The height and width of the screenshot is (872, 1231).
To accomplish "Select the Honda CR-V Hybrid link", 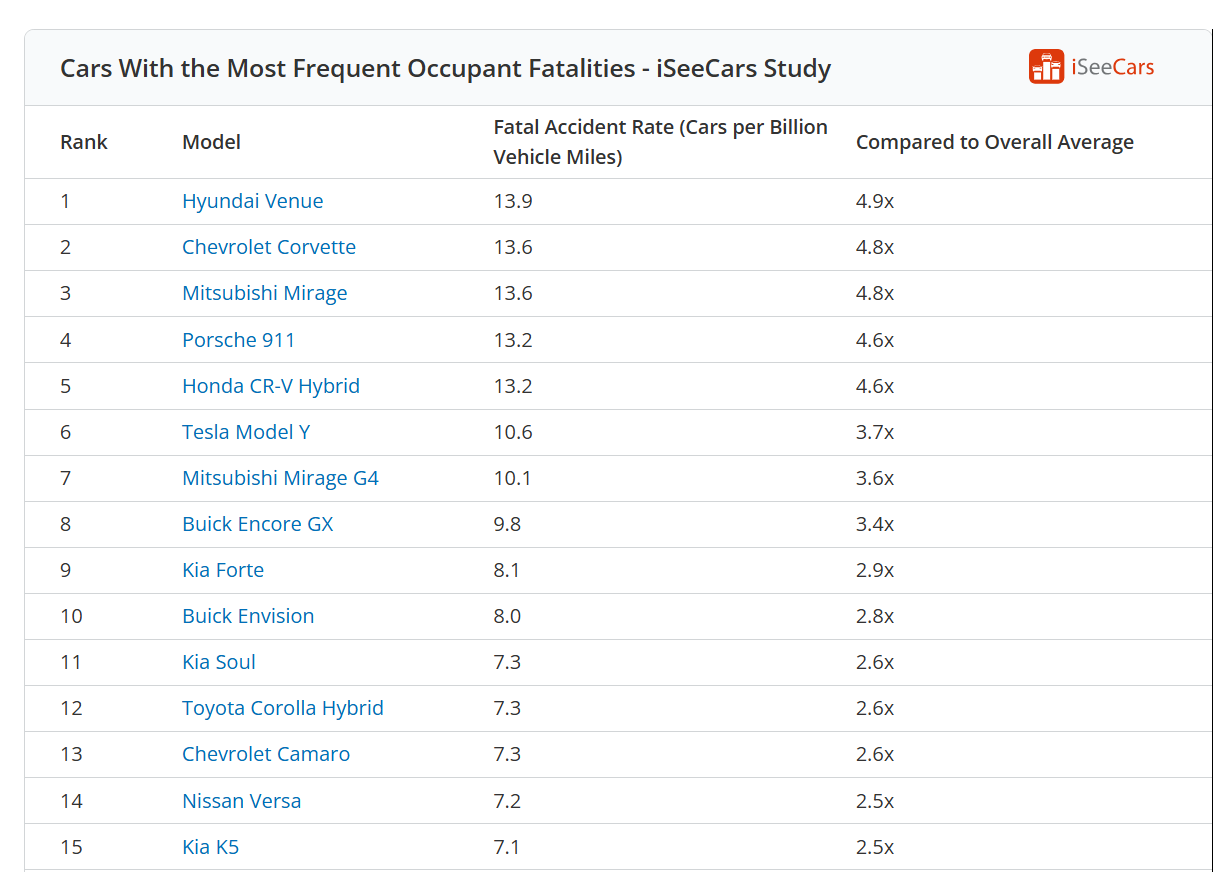I will click(271, 386).
